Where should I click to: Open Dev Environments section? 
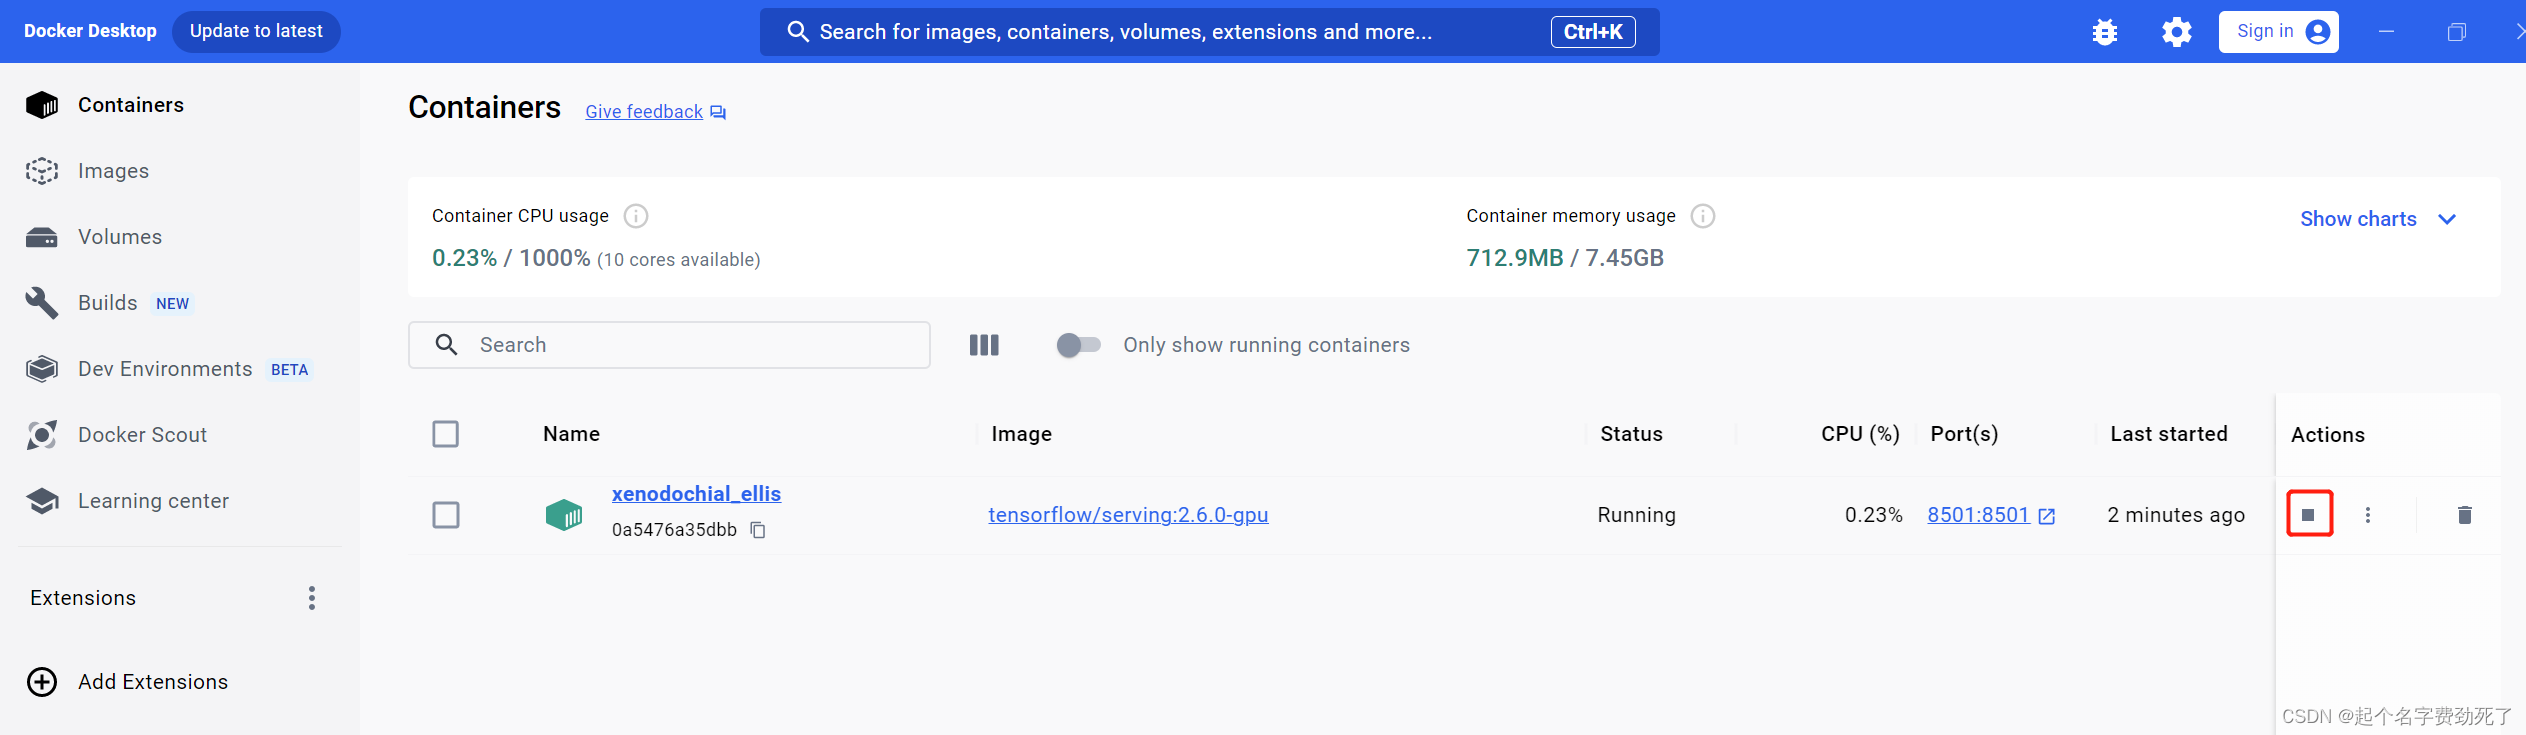click(168, 369)
